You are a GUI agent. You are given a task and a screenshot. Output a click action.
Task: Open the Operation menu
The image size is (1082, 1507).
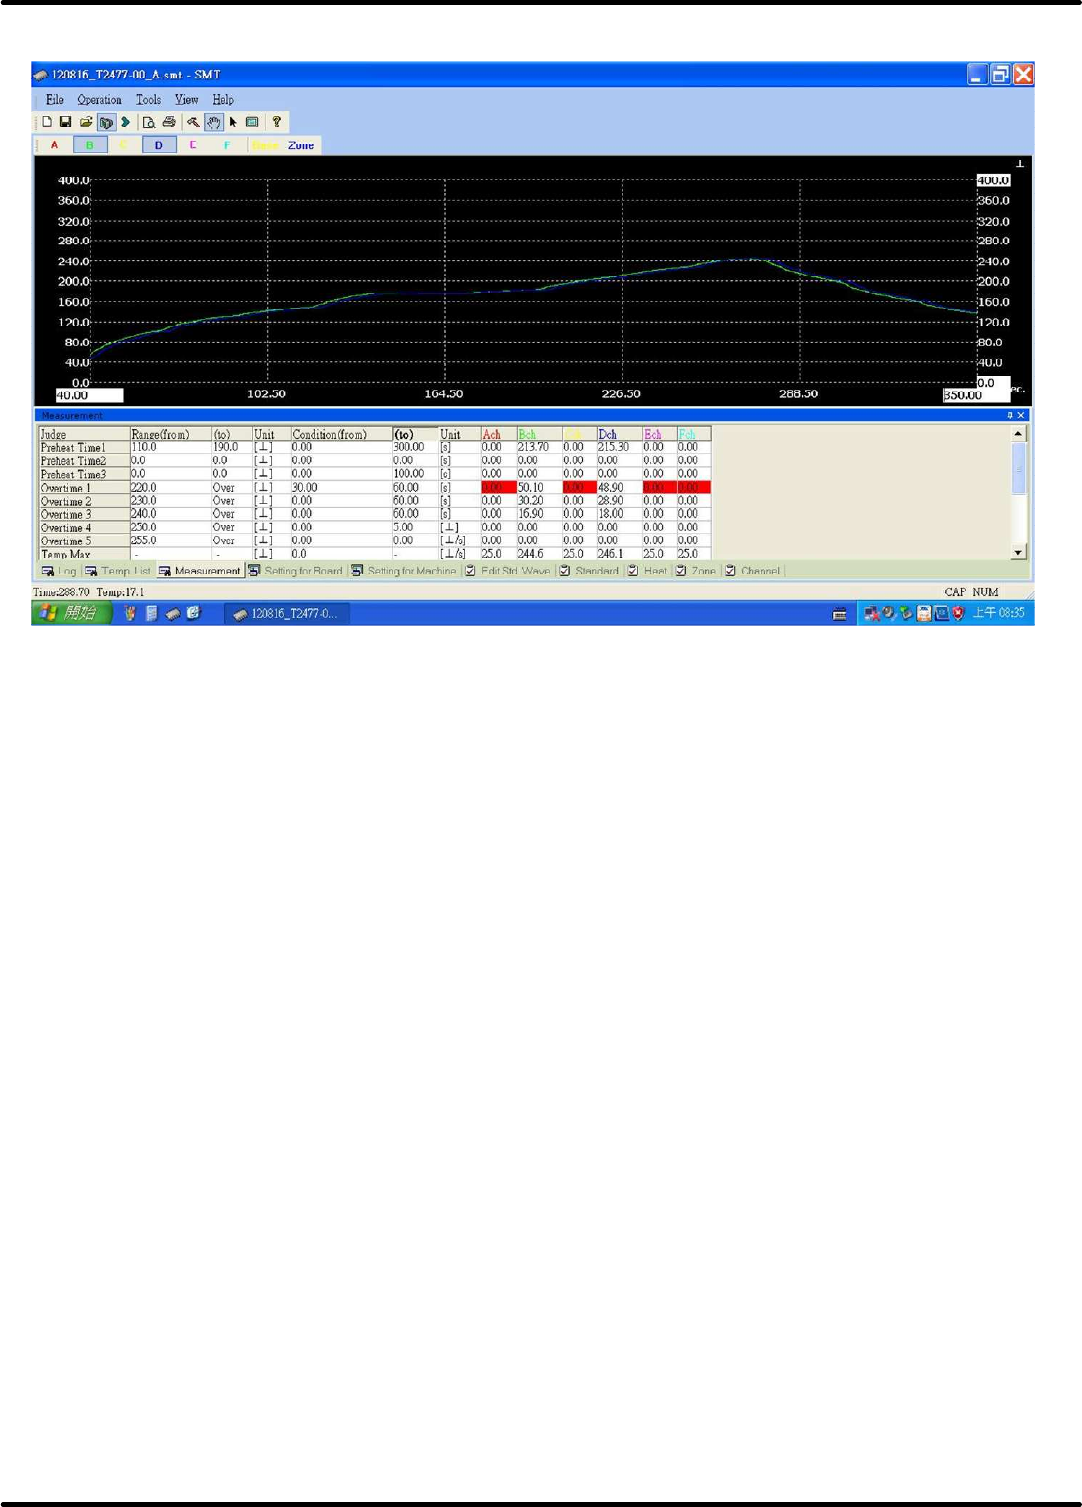[x=99, y=100]
